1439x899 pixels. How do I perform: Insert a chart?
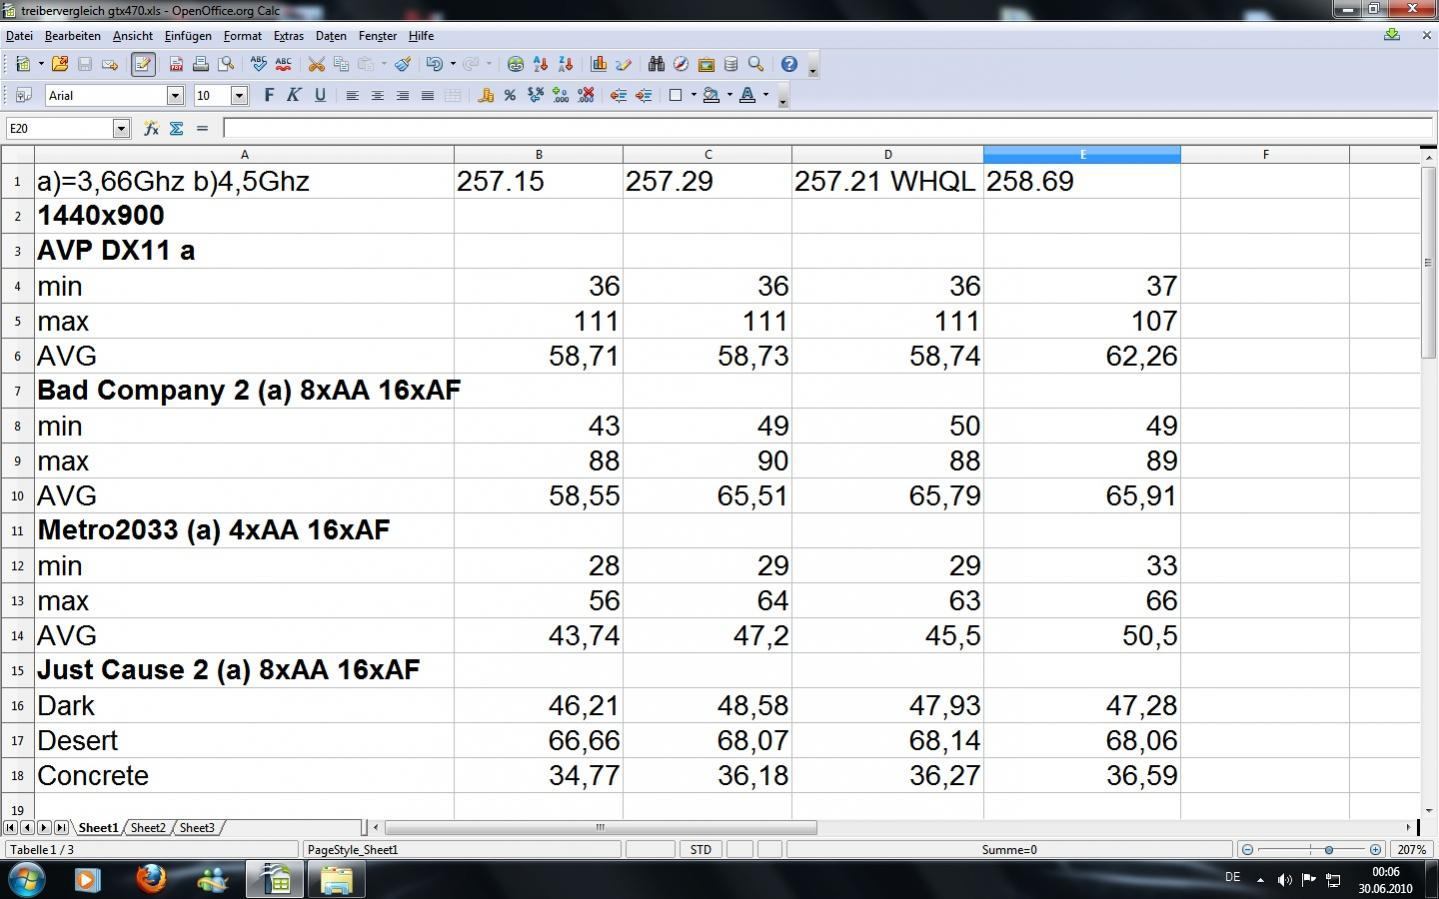click(598, 64)
